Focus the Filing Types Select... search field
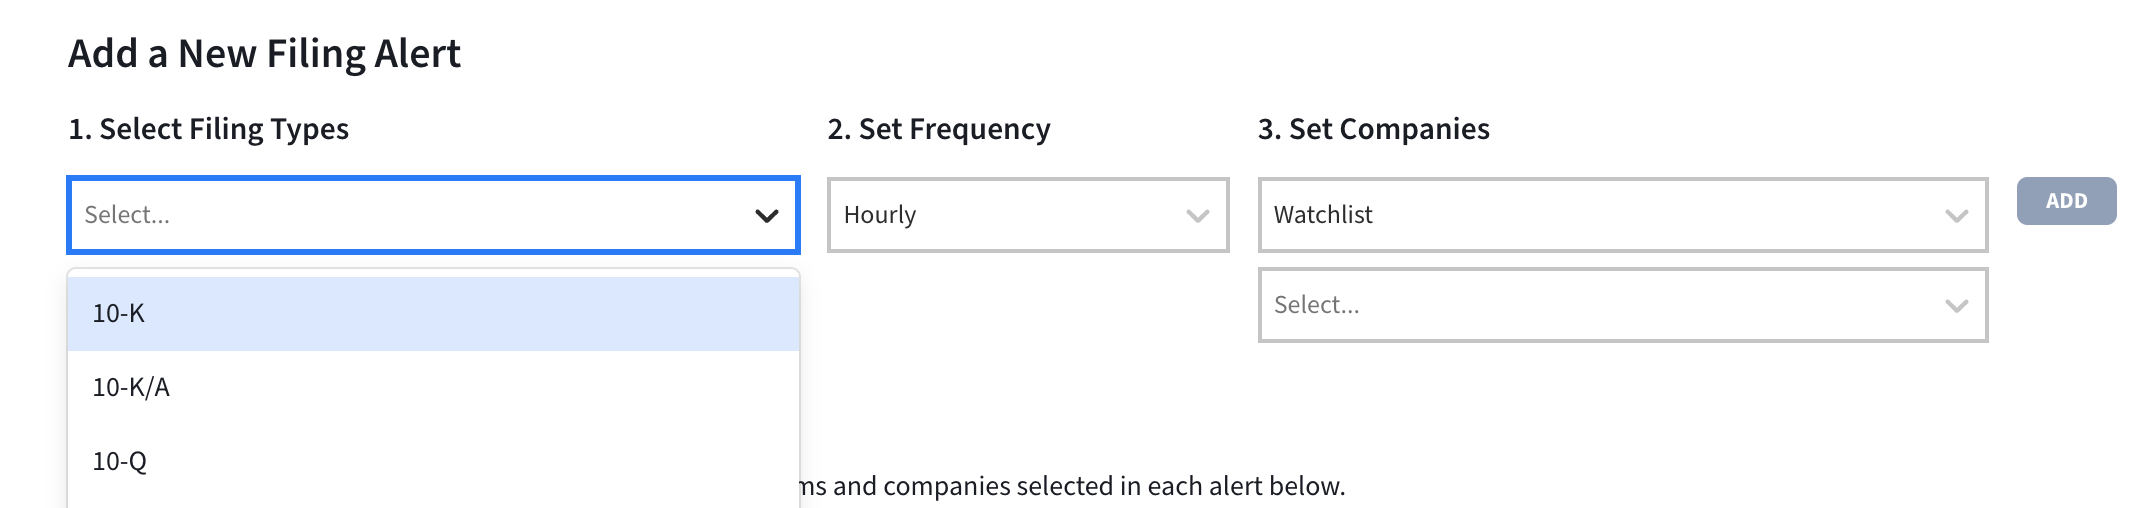 400,215
